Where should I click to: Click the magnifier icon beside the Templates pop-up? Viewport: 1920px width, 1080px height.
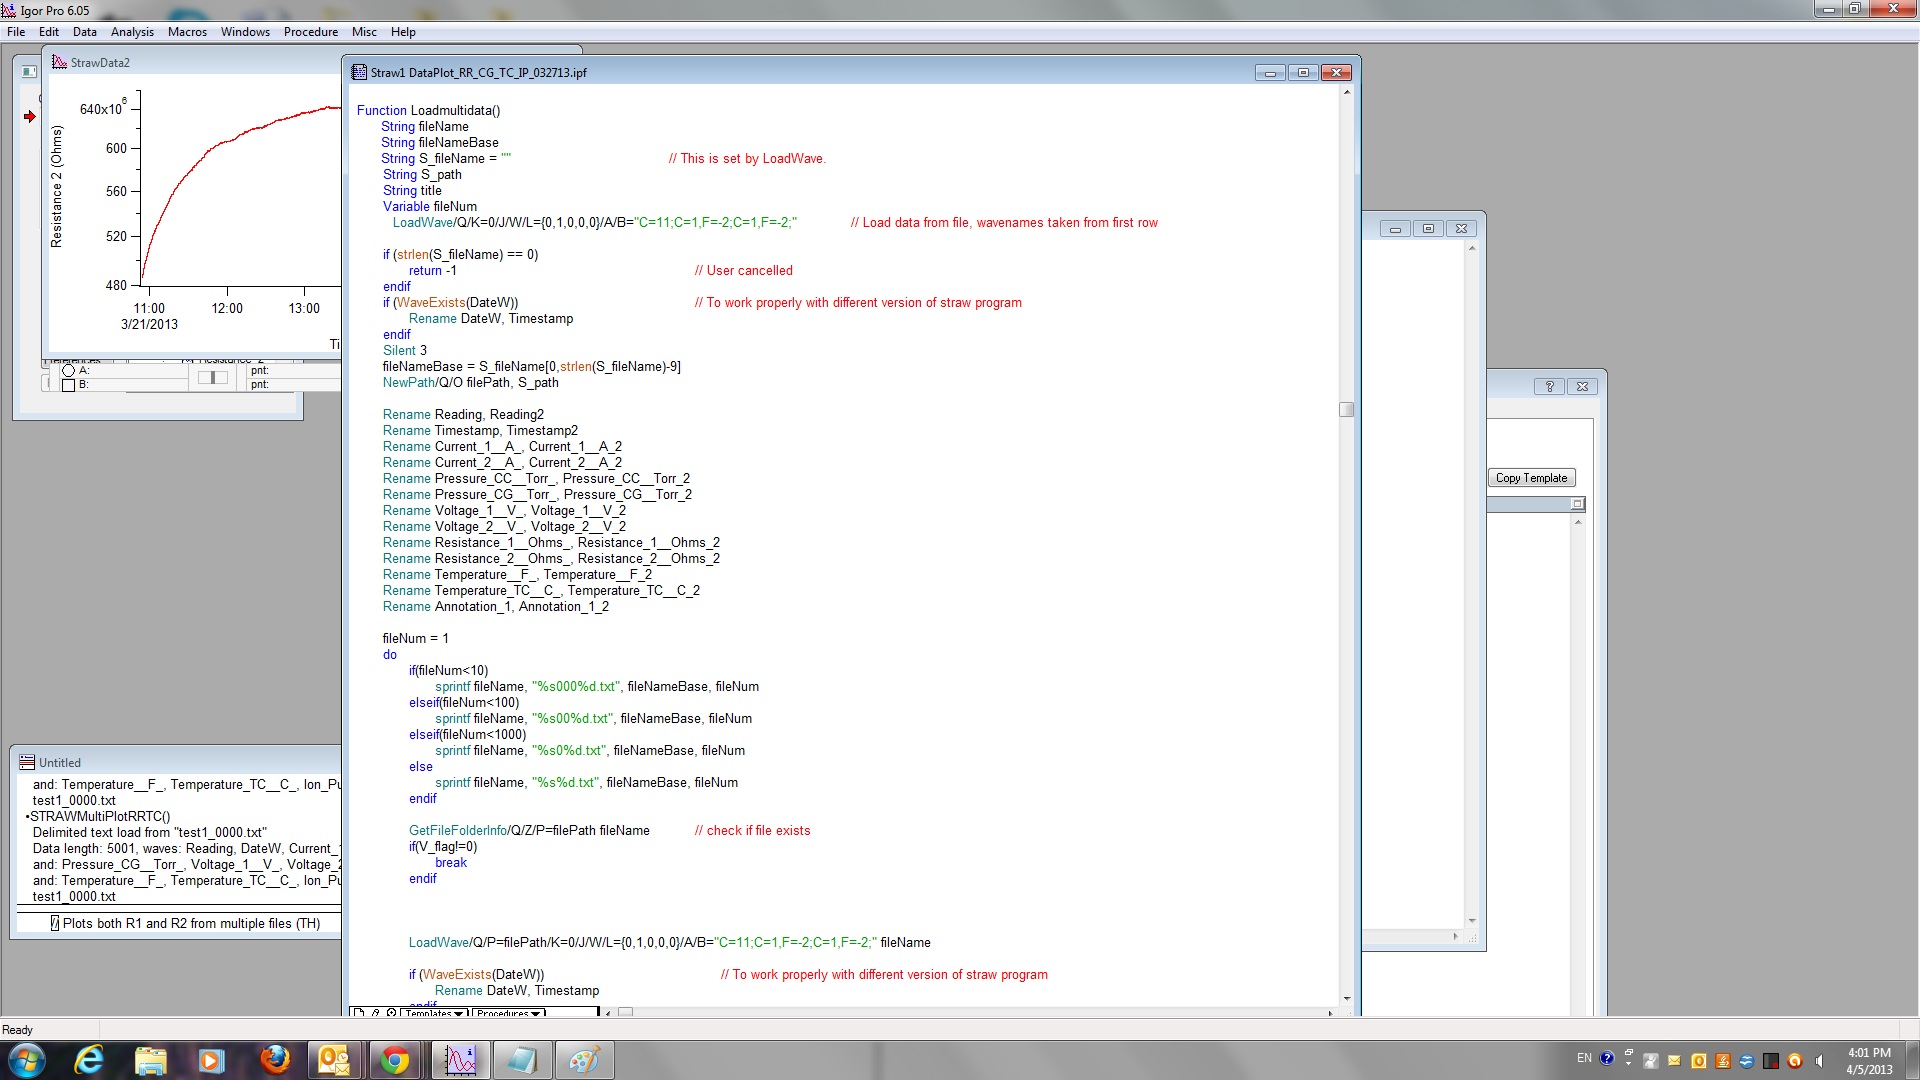point(391,1013)
